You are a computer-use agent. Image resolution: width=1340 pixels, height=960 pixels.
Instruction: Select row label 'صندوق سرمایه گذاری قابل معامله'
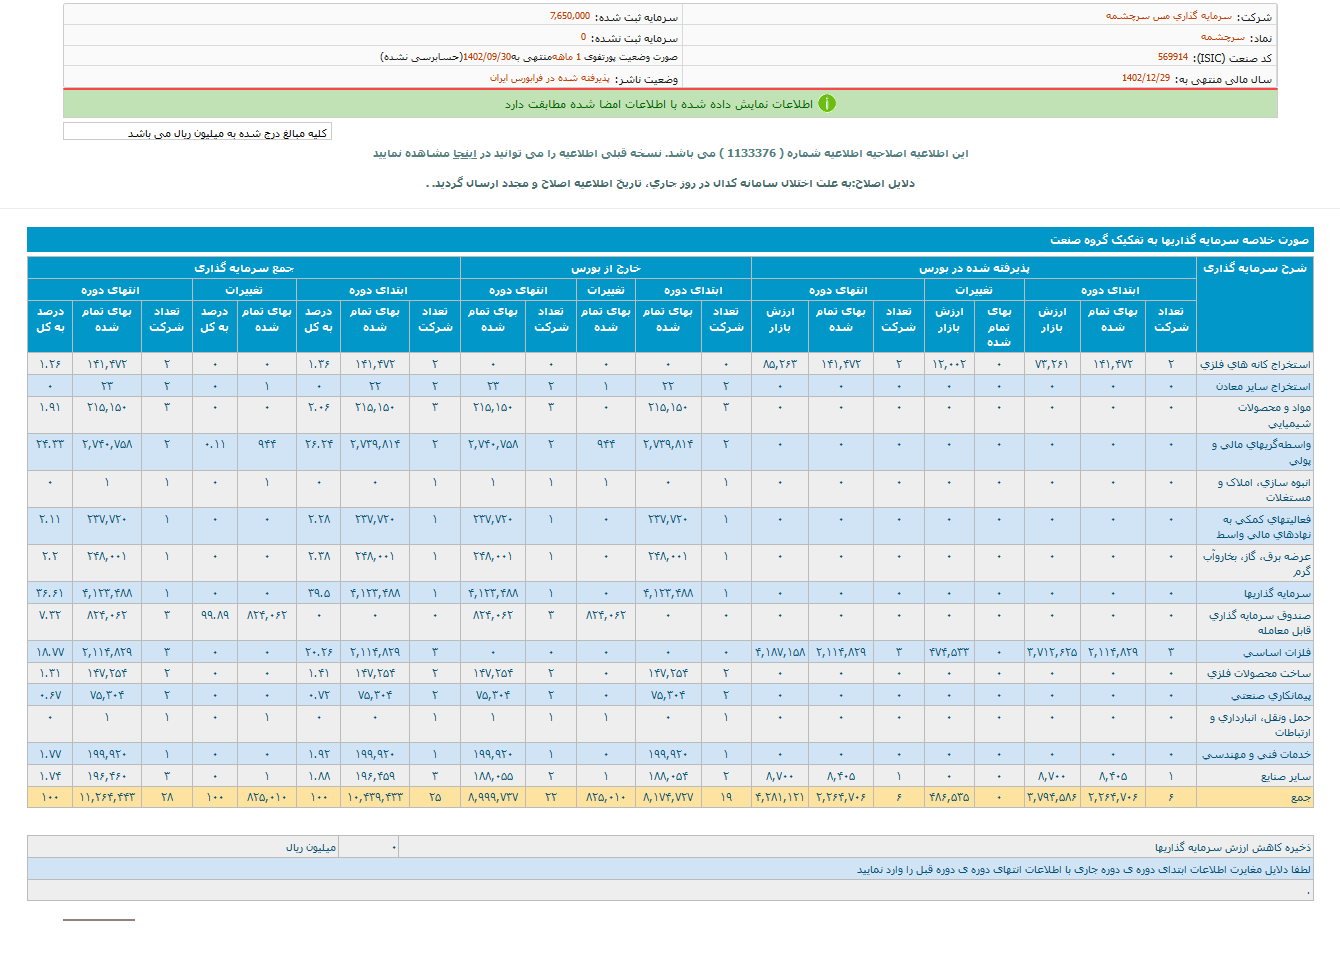tap(1260, 622)
